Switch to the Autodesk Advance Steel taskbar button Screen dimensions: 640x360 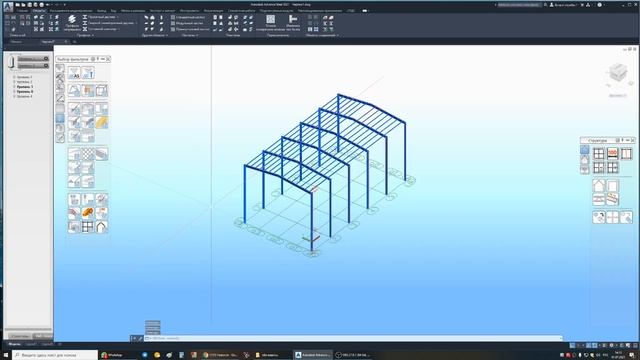pos(313,355)
